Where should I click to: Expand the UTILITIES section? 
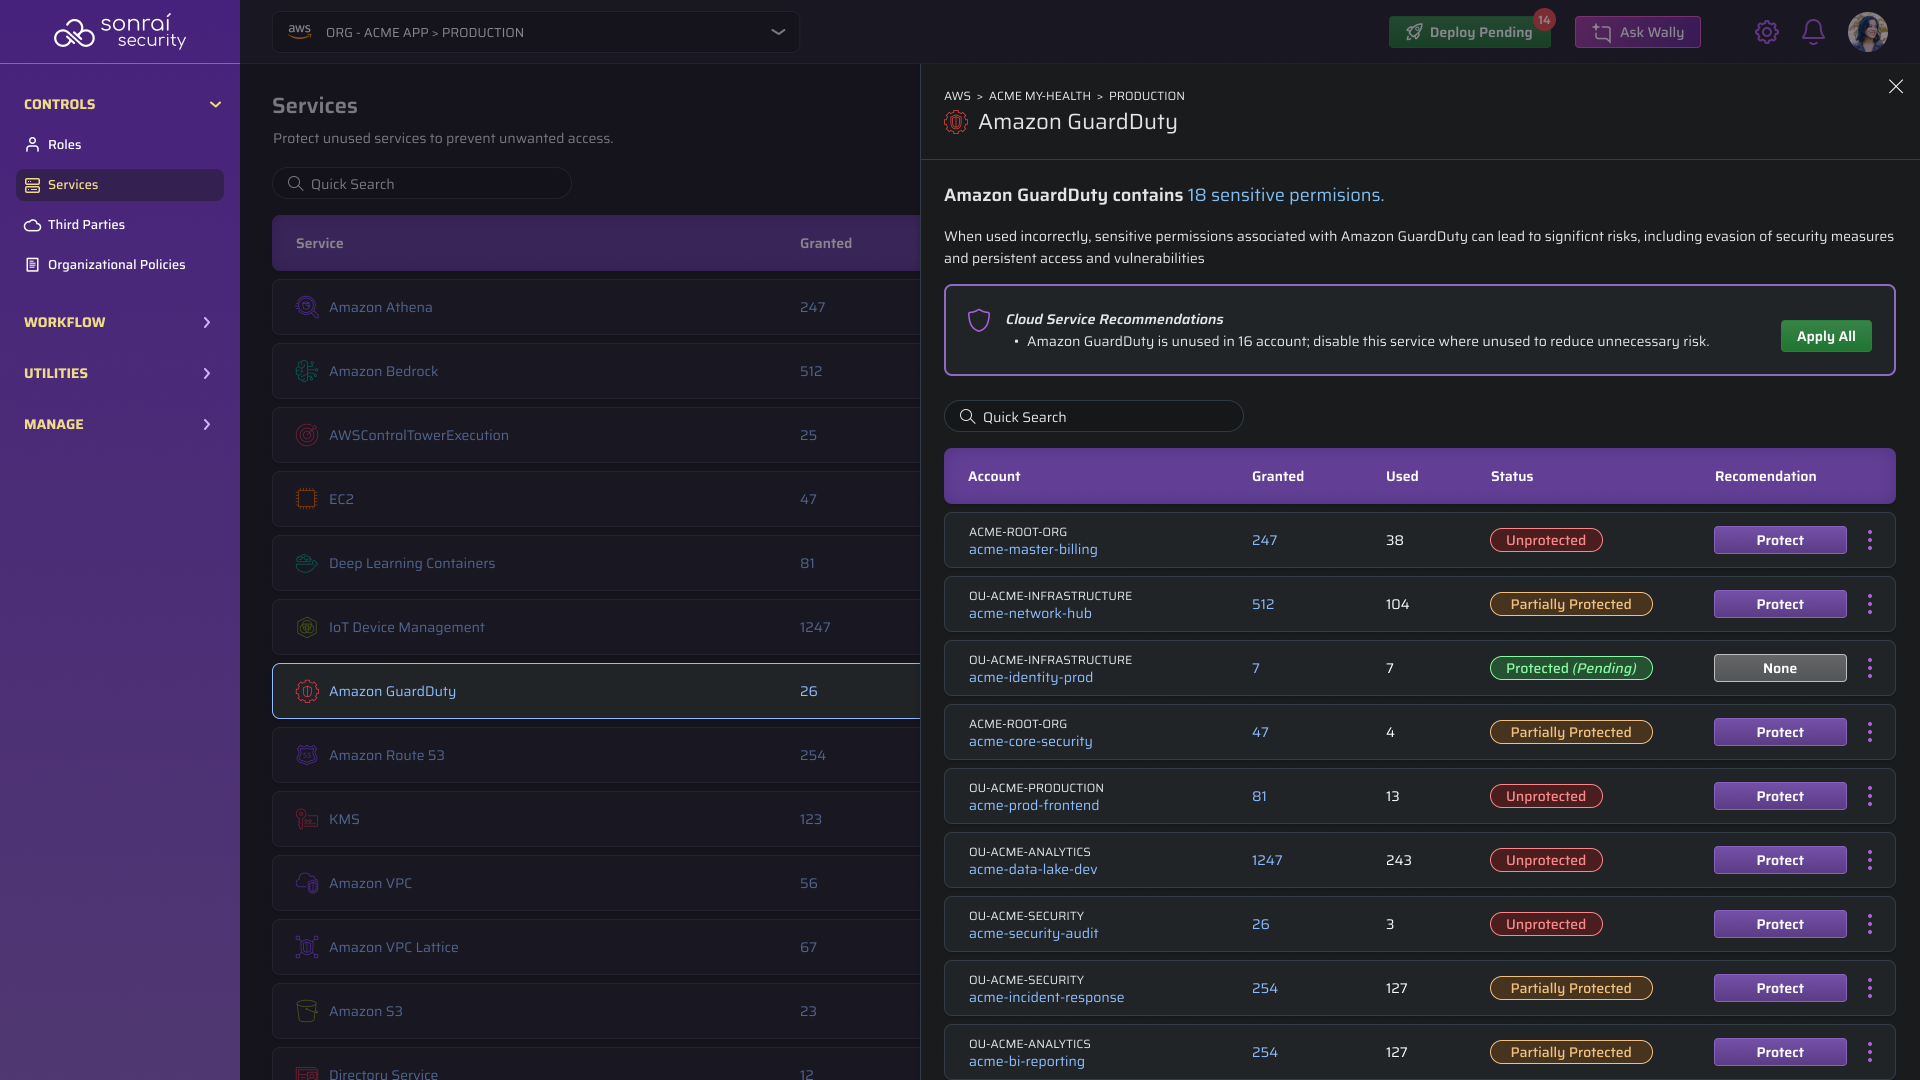207,373
